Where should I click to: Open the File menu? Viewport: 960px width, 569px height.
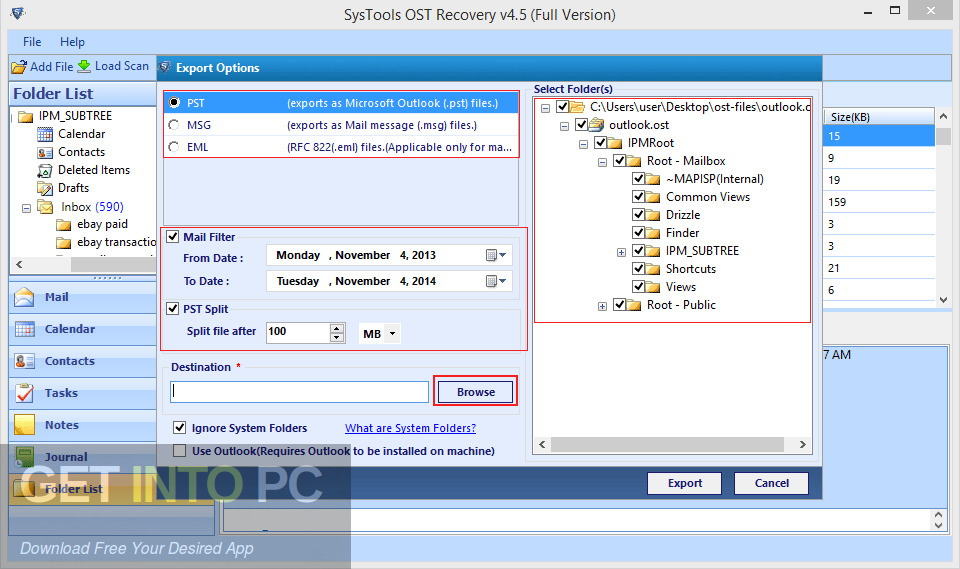tap(32, 42)
